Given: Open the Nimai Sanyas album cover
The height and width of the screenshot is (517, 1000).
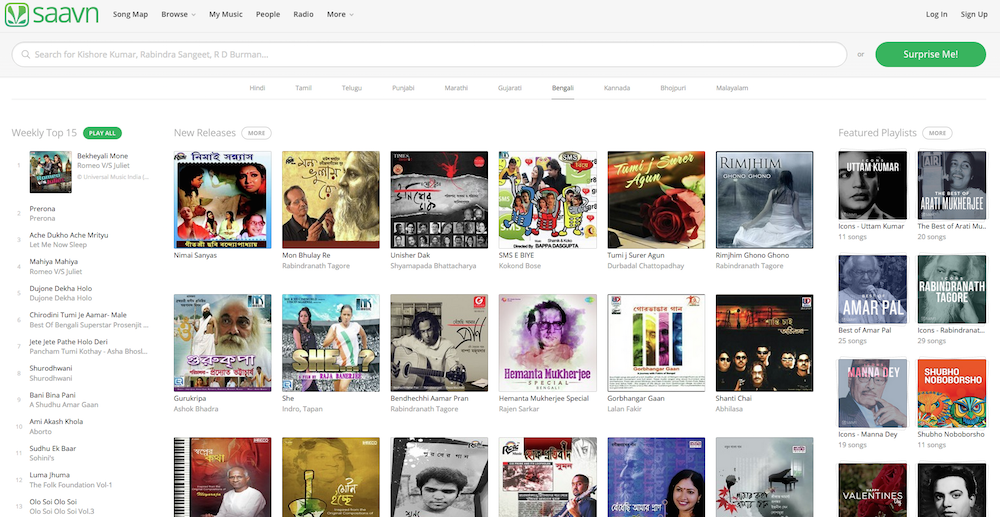Looking at the screenshot, I should [222, 199].
